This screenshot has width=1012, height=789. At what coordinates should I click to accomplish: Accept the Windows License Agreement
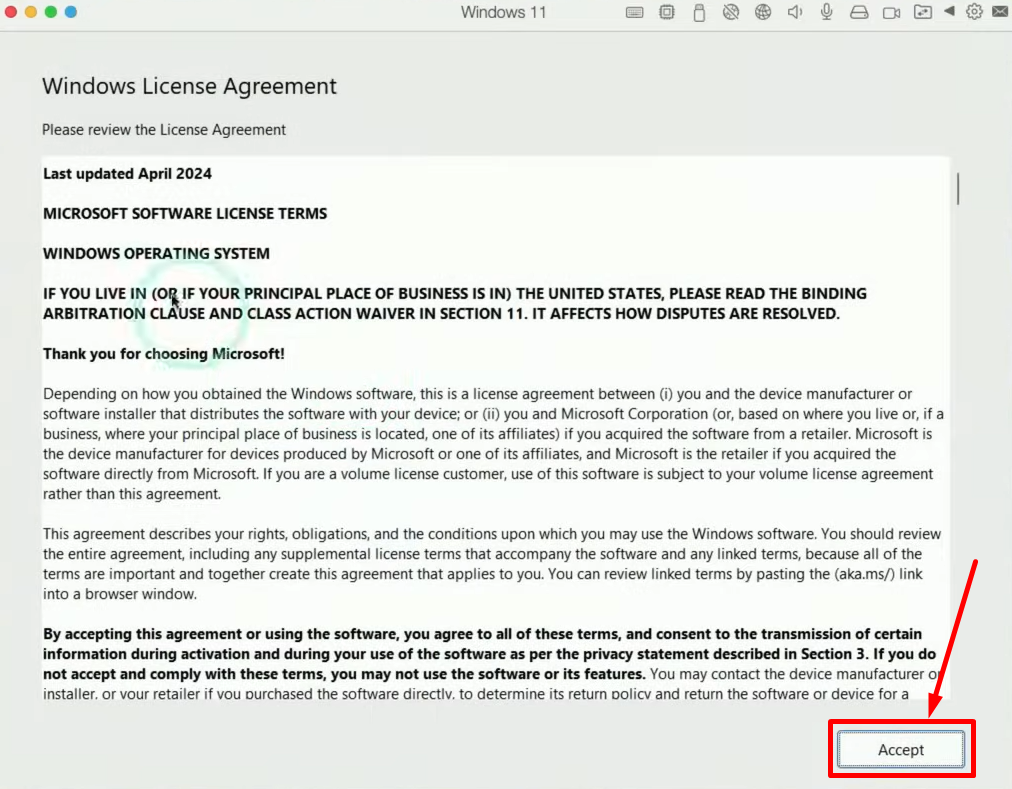[900, 749]
